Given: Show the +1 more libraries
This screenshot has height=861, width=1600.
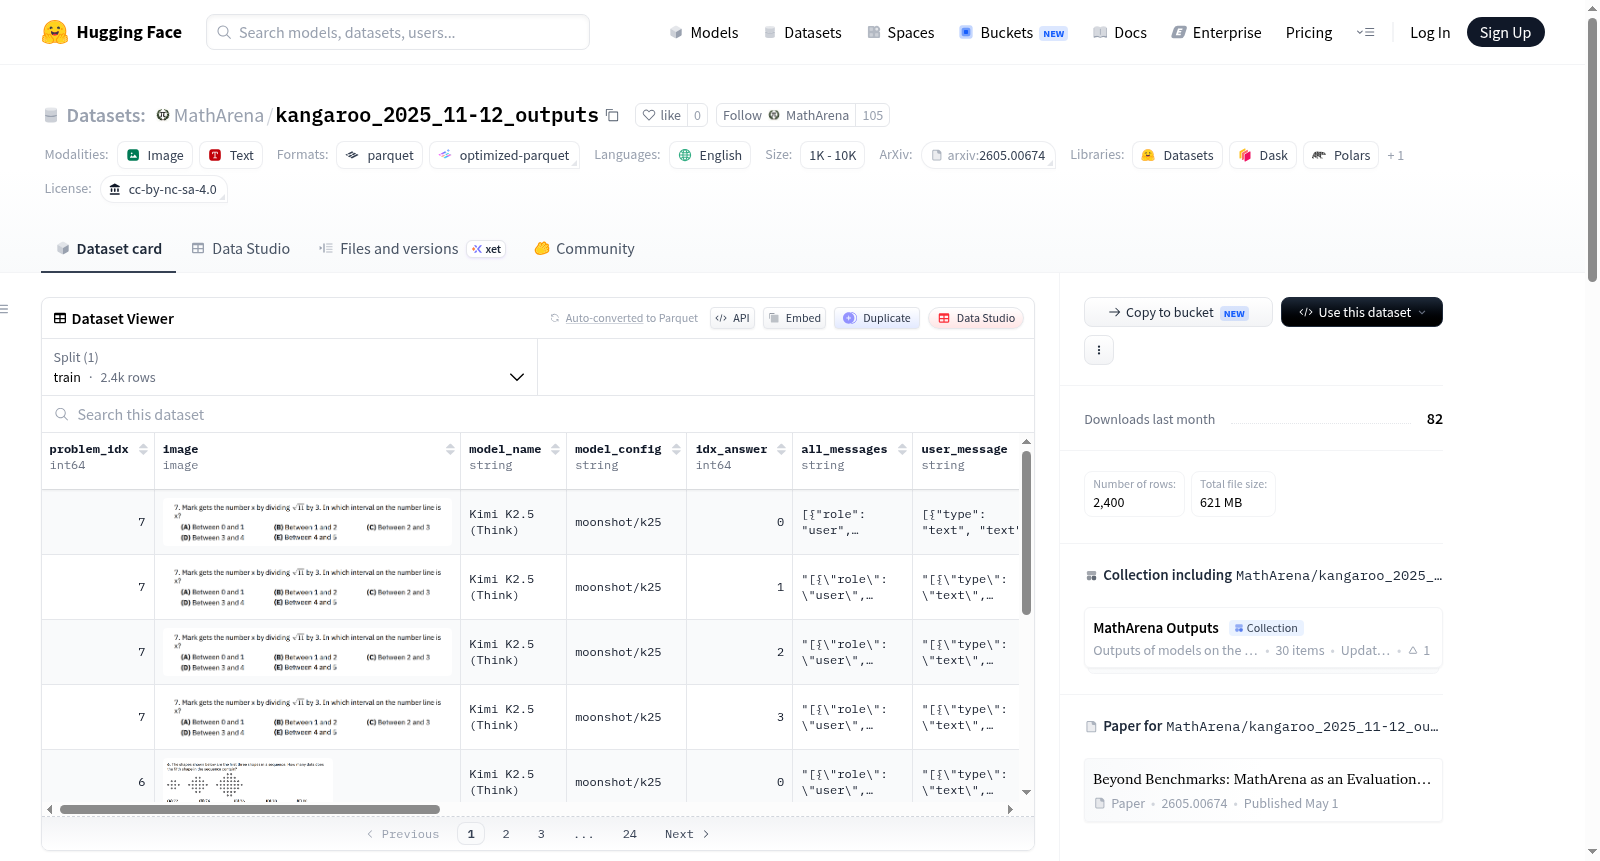Looking at the screenshot, I should point(1395,155).
